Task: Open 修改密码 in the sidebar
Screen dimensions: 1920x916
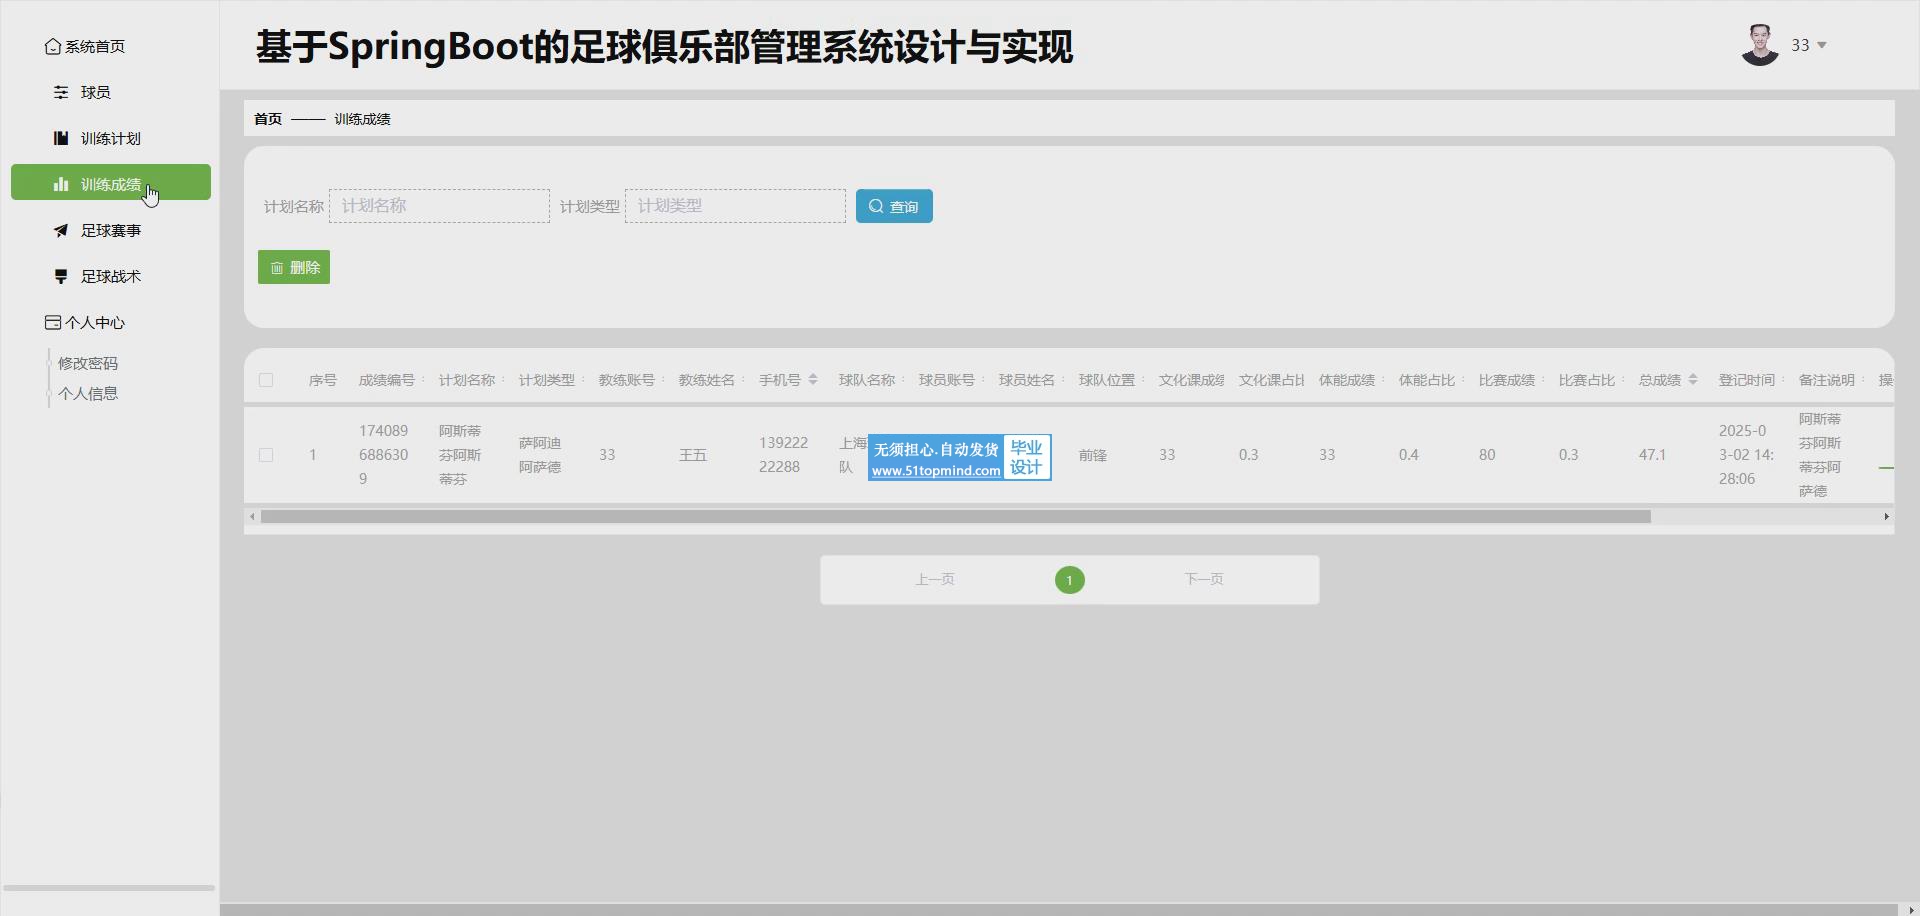Action: tap(88, 363)
